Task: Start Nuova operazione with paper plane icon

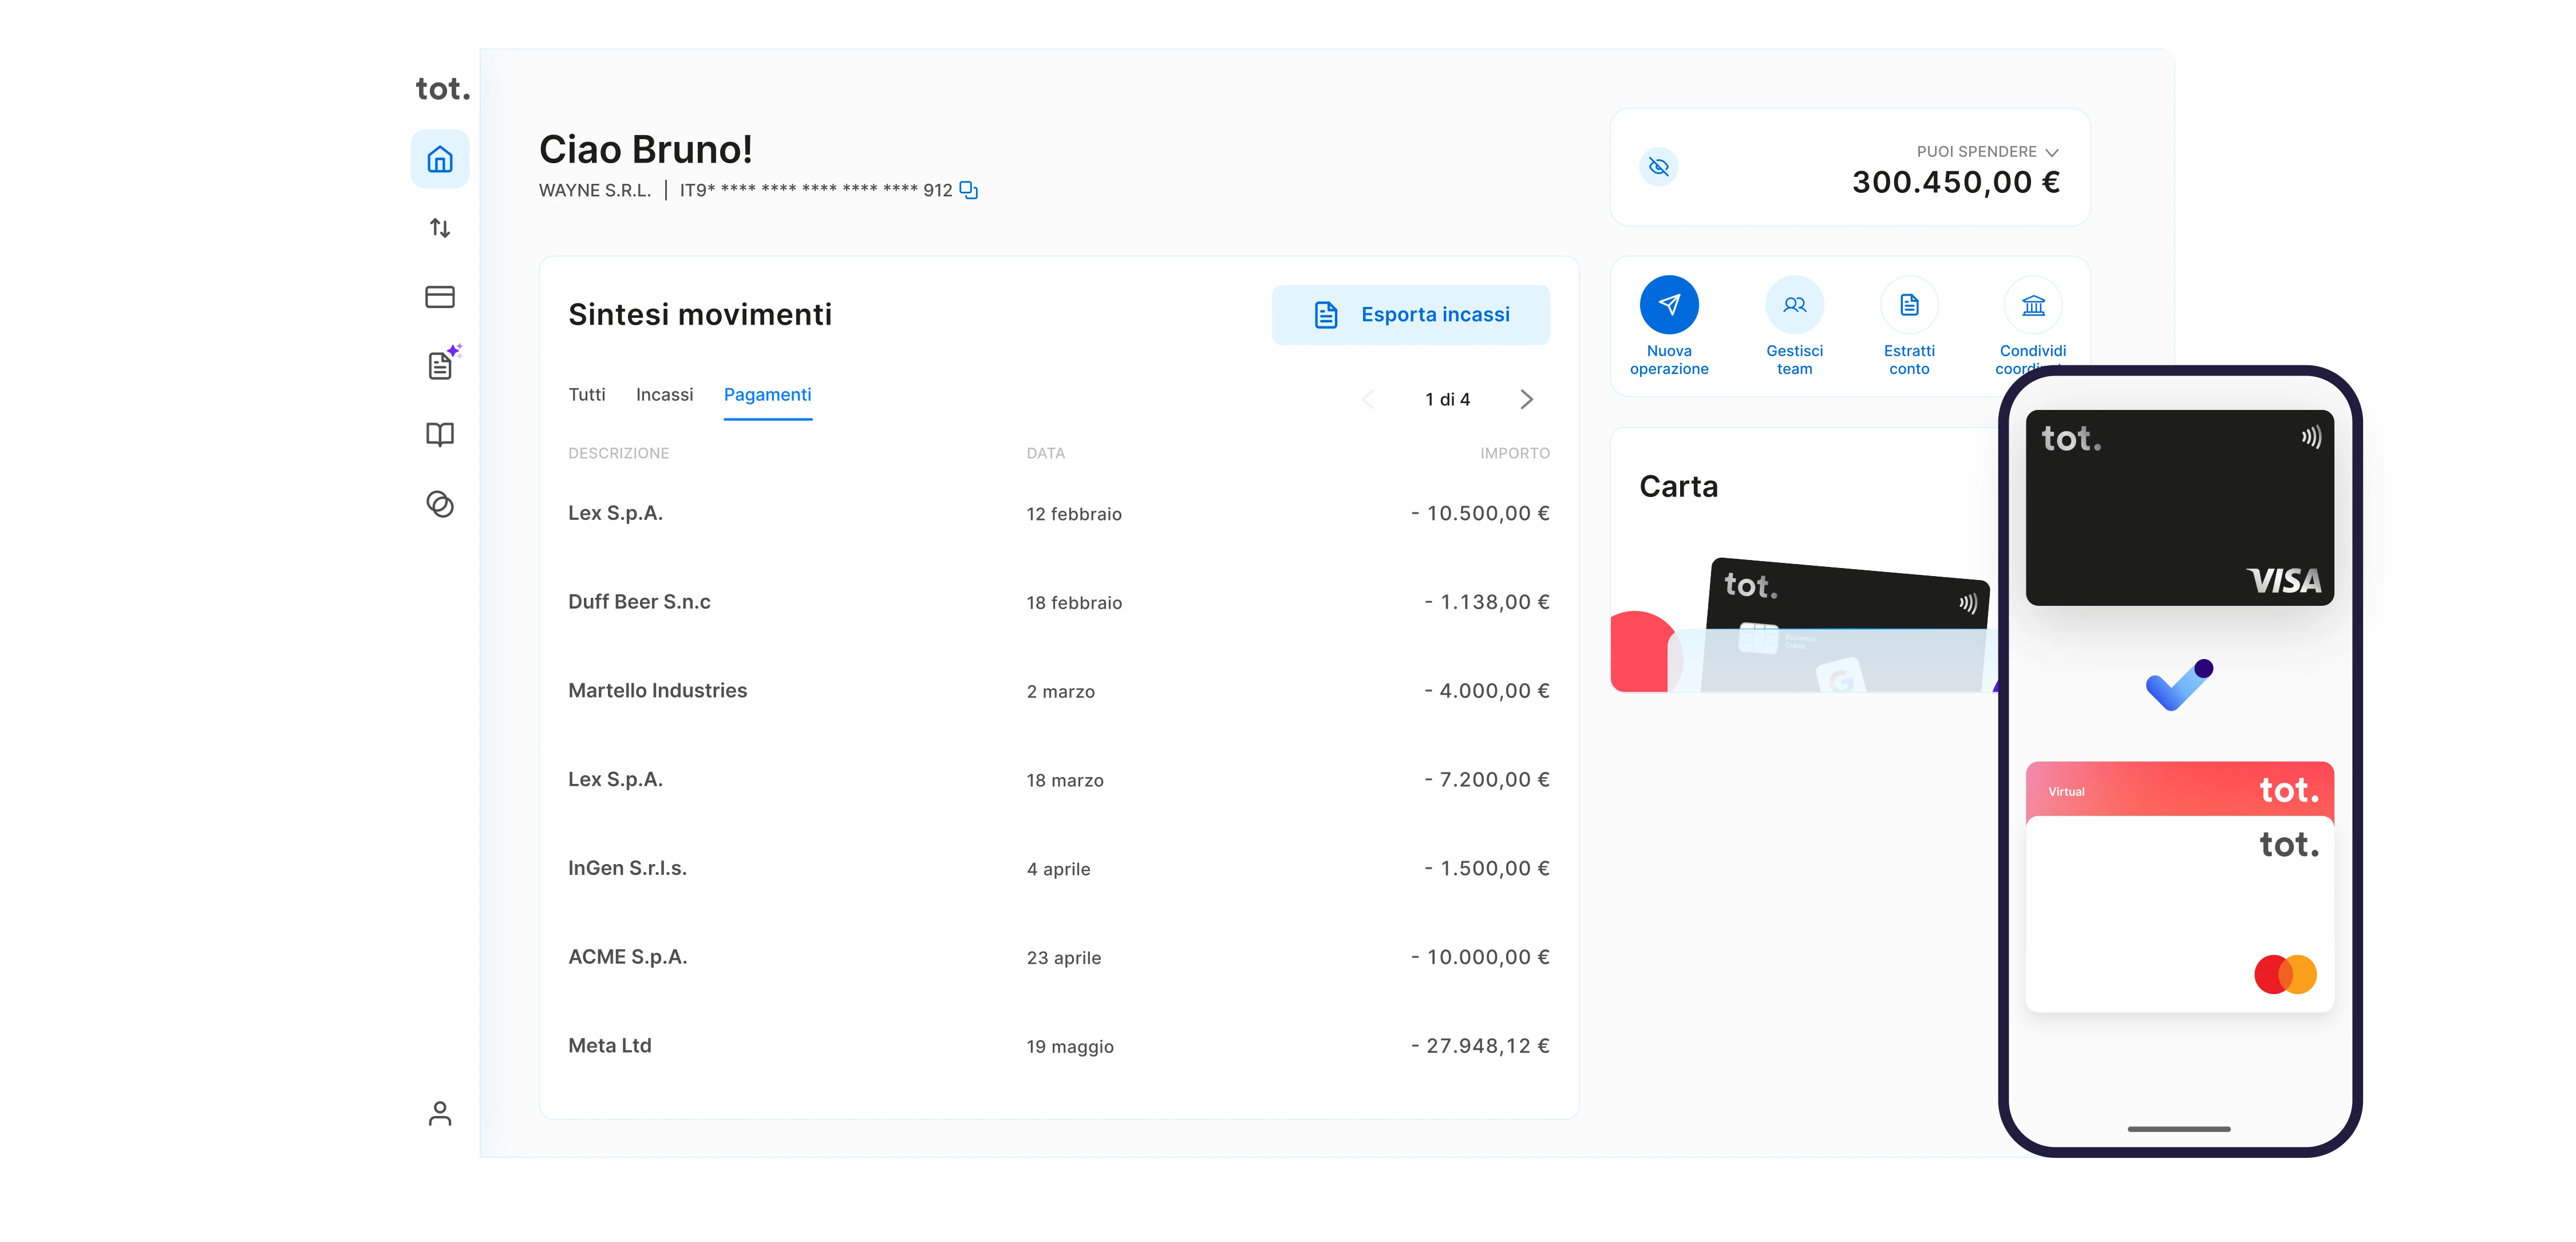Action: click(1668, 305)
